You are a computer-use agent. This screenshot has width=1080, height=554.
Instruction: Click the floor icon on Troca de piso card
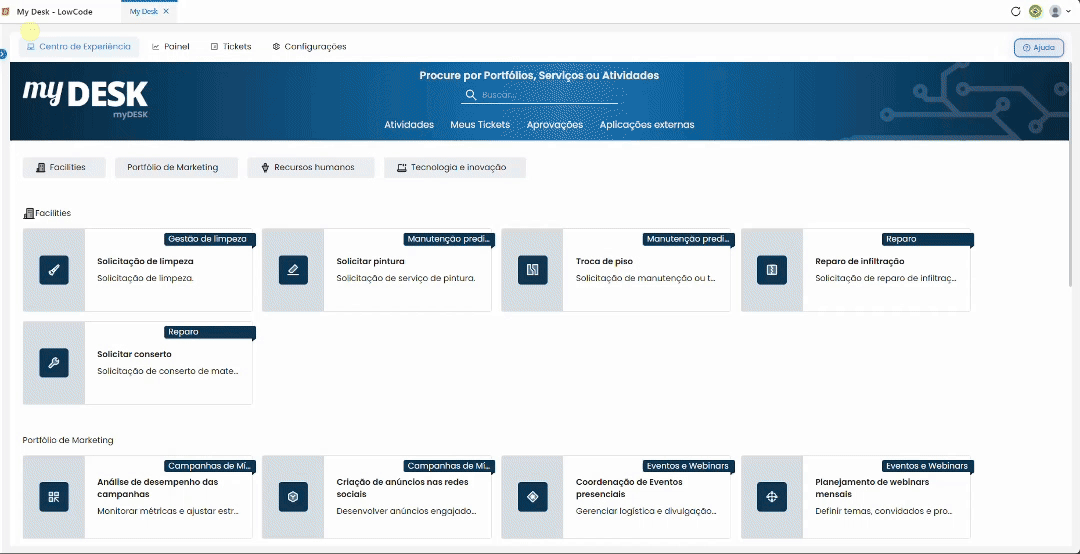pyautogui.click(x=532, y=270)
